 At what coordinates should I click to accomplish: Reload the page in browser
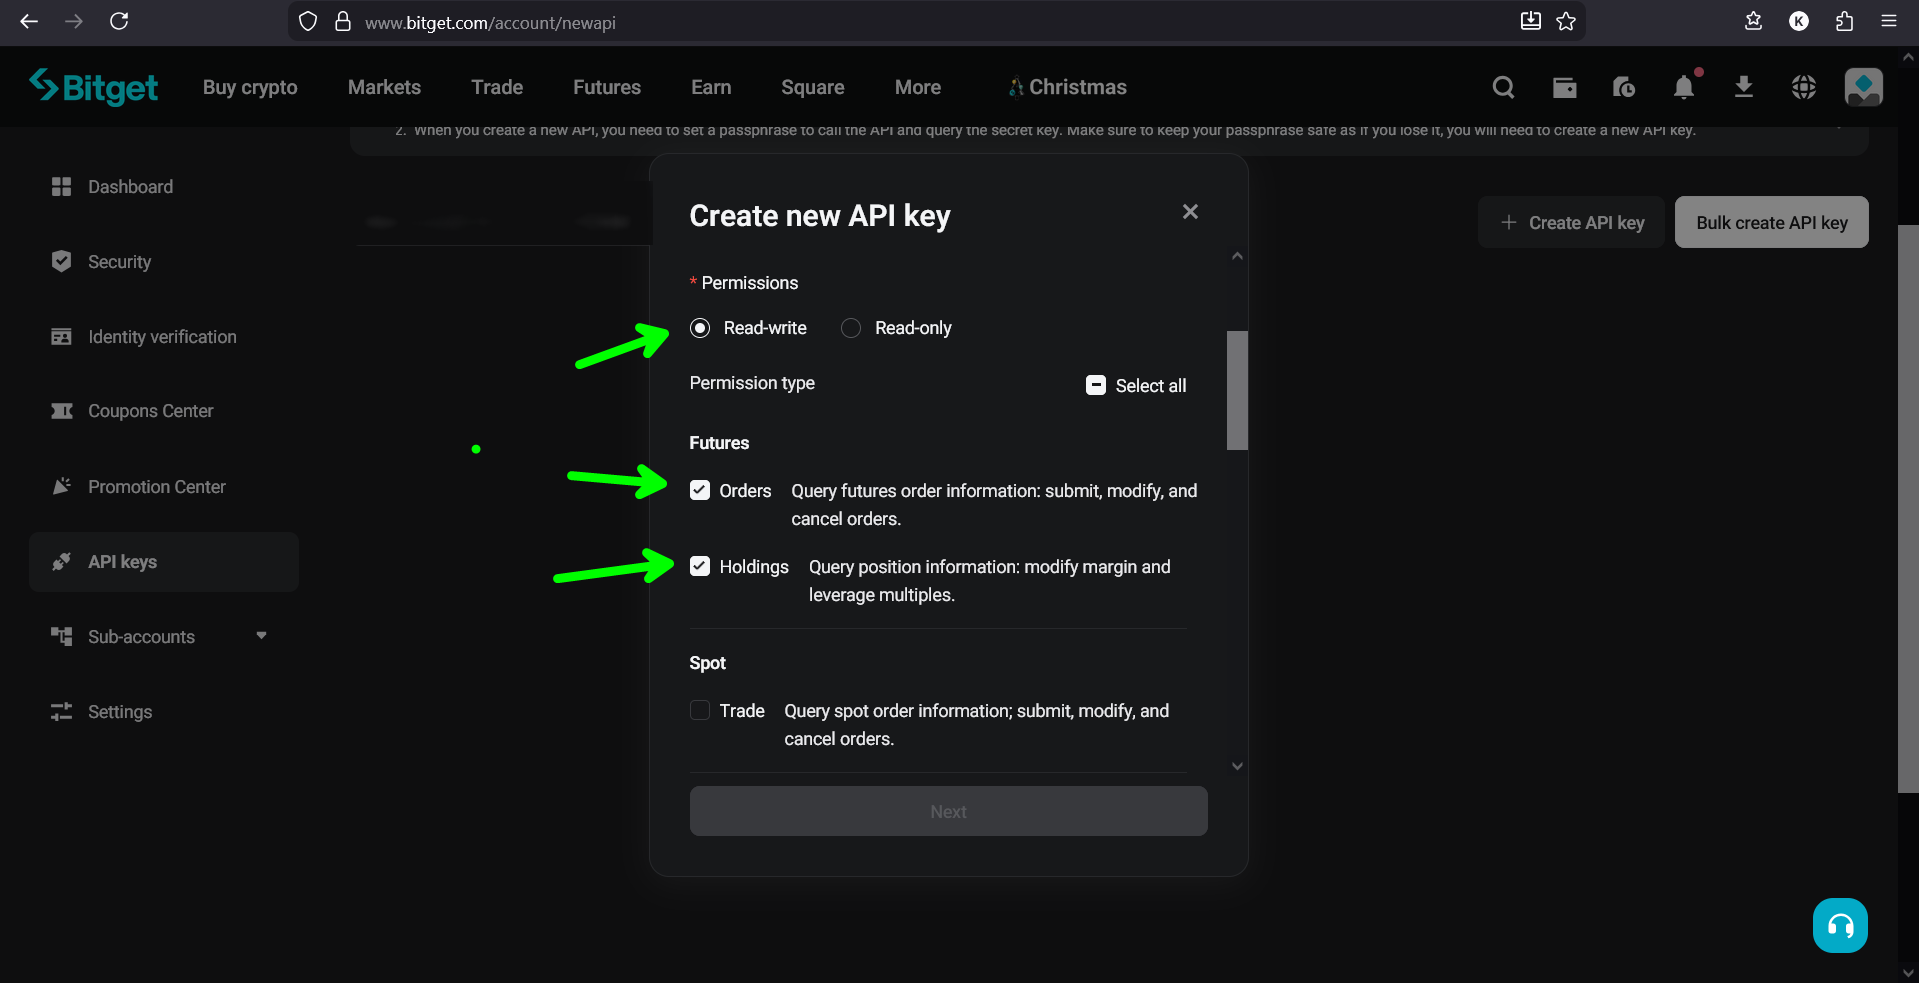coord(119,21)
